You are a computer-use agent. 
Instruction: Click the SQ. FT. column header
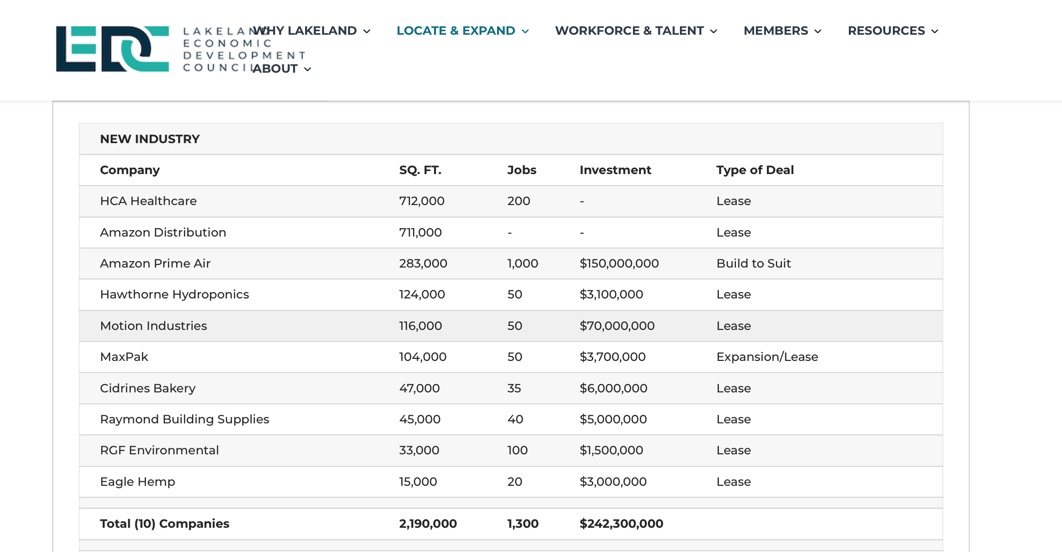[420, 170]
